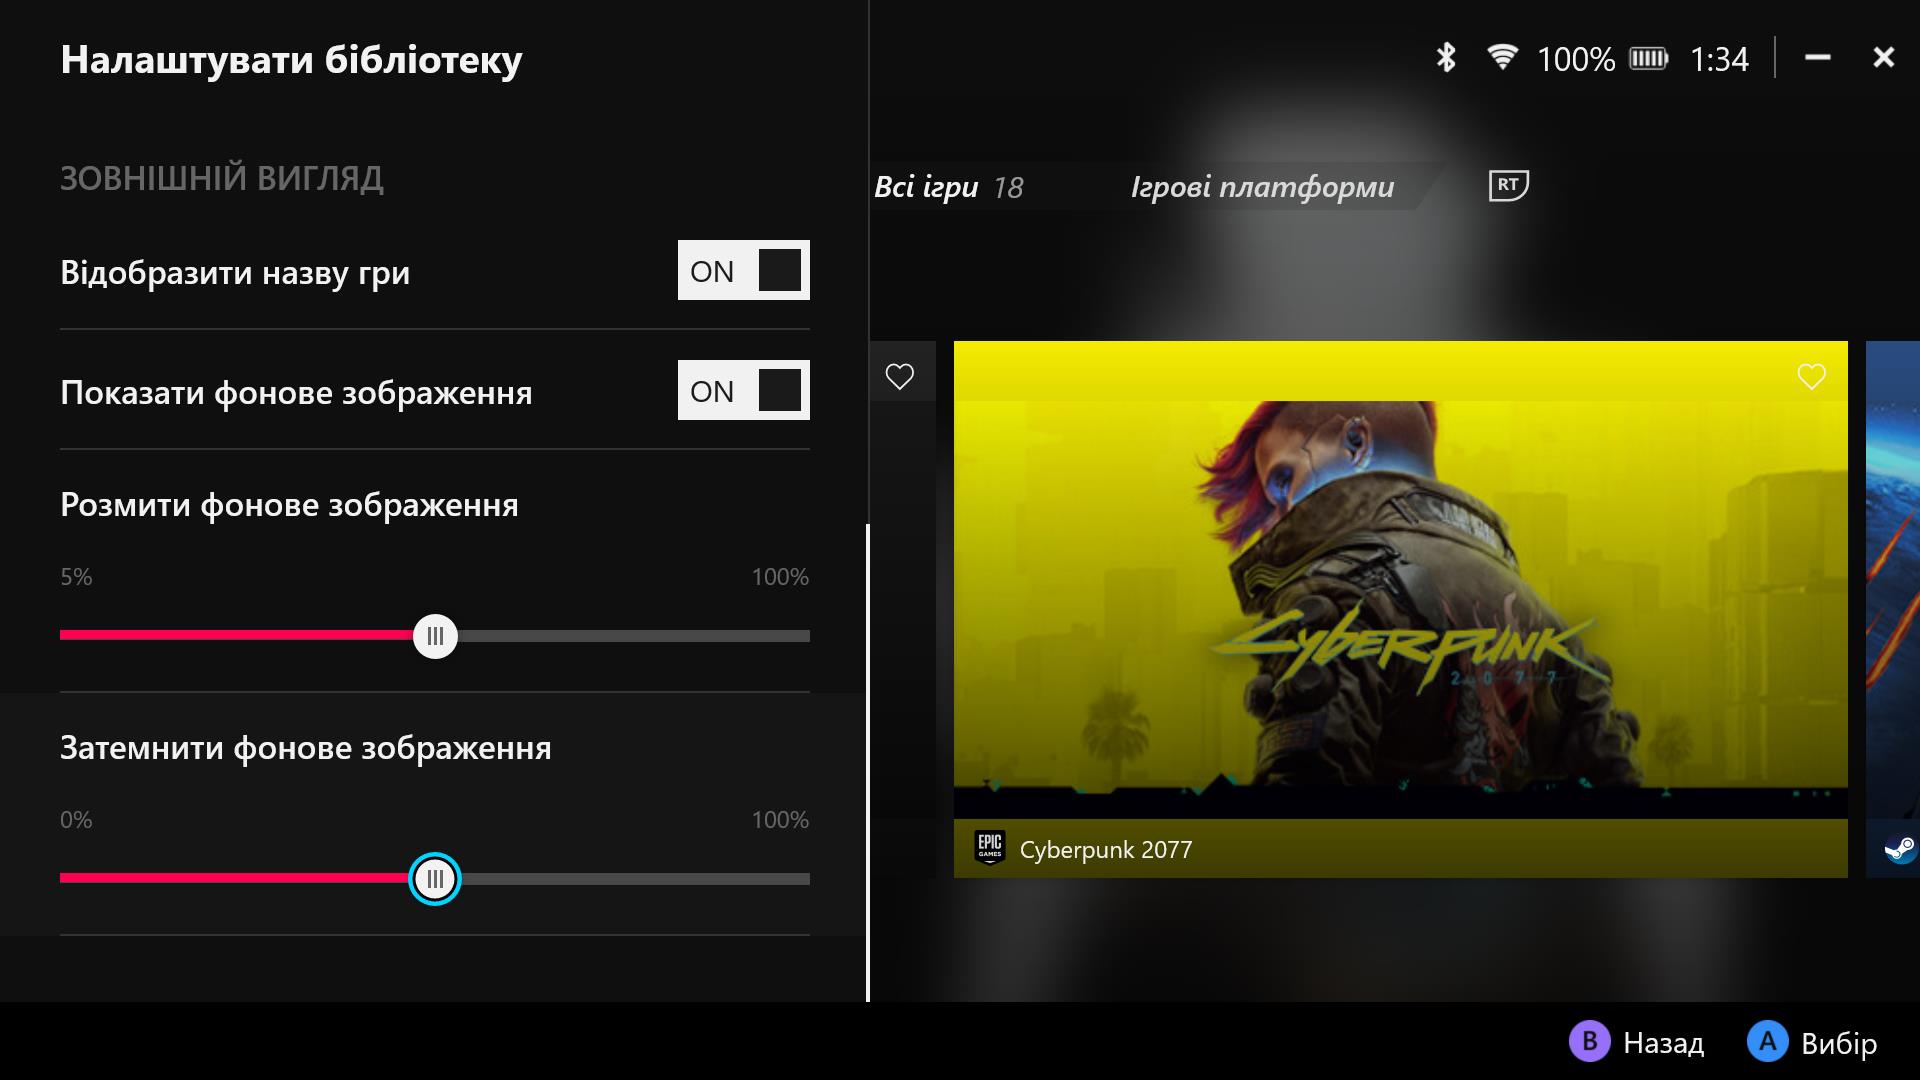Screen dimensions: 1920x1080
Task: Open the 'Ігрові платформи' tab
Action: (x=1262, y=187)
